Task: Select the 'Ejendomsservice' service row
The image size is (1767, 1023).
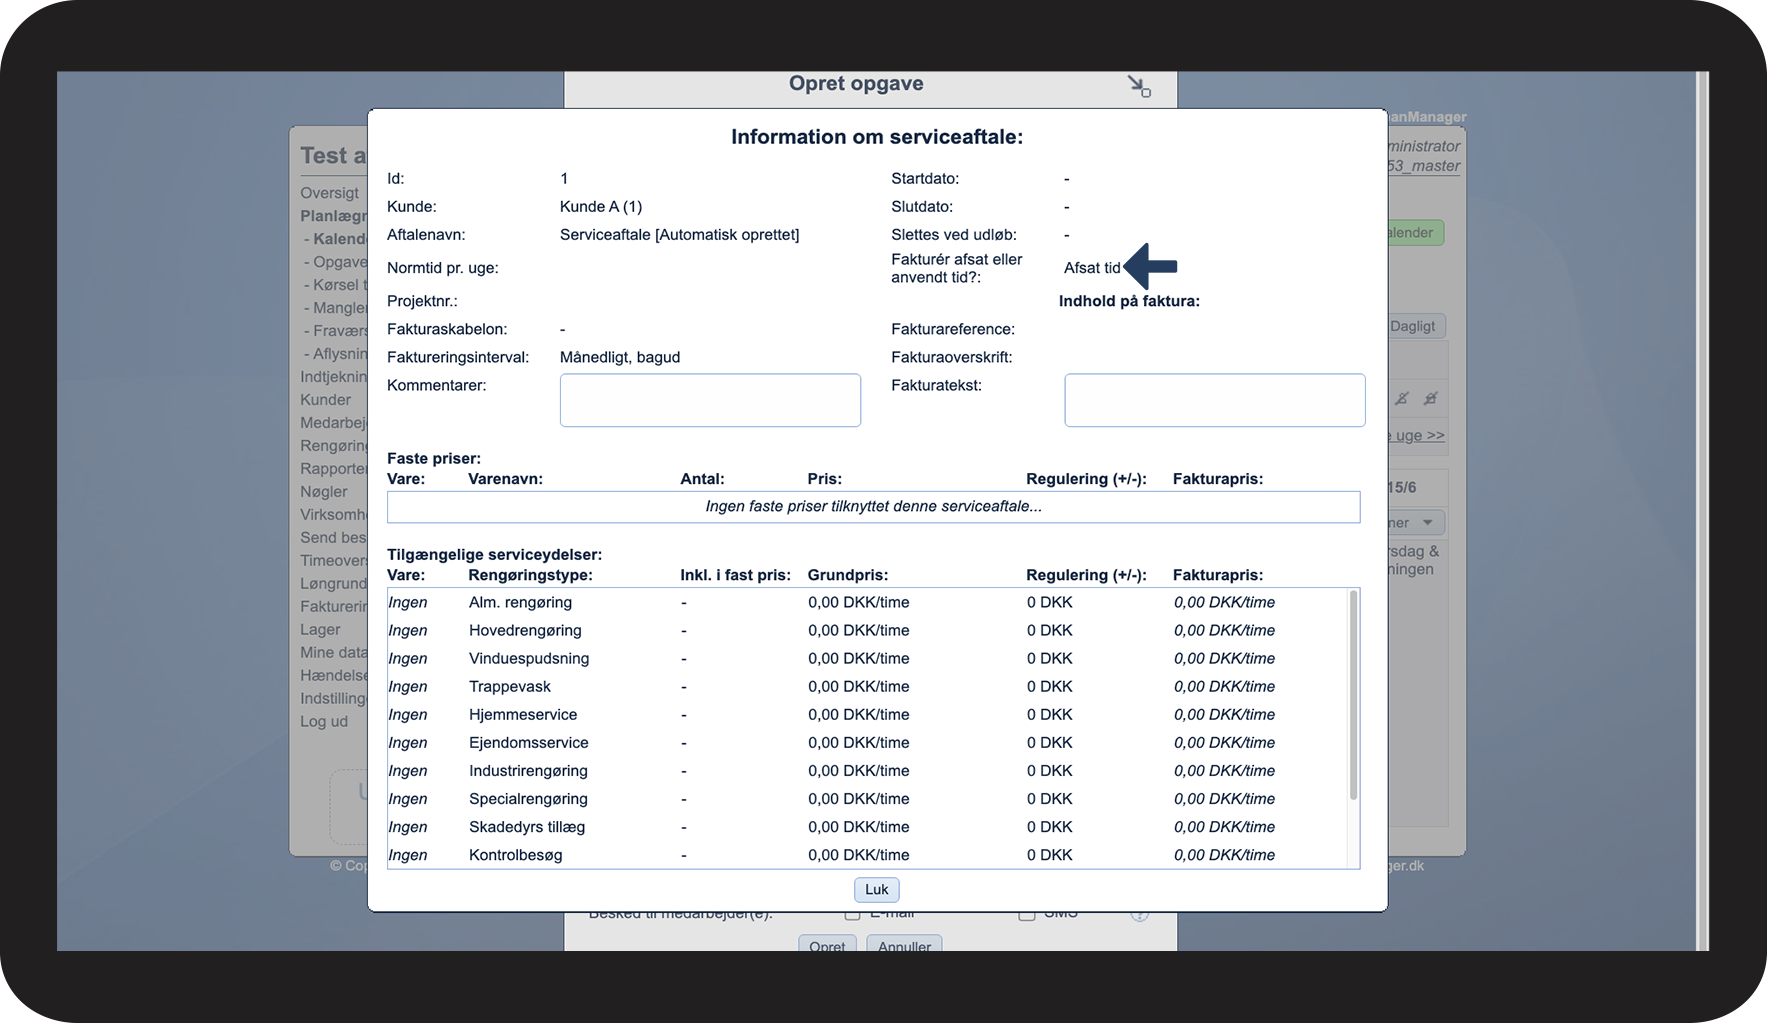Action: coord(868,743)
